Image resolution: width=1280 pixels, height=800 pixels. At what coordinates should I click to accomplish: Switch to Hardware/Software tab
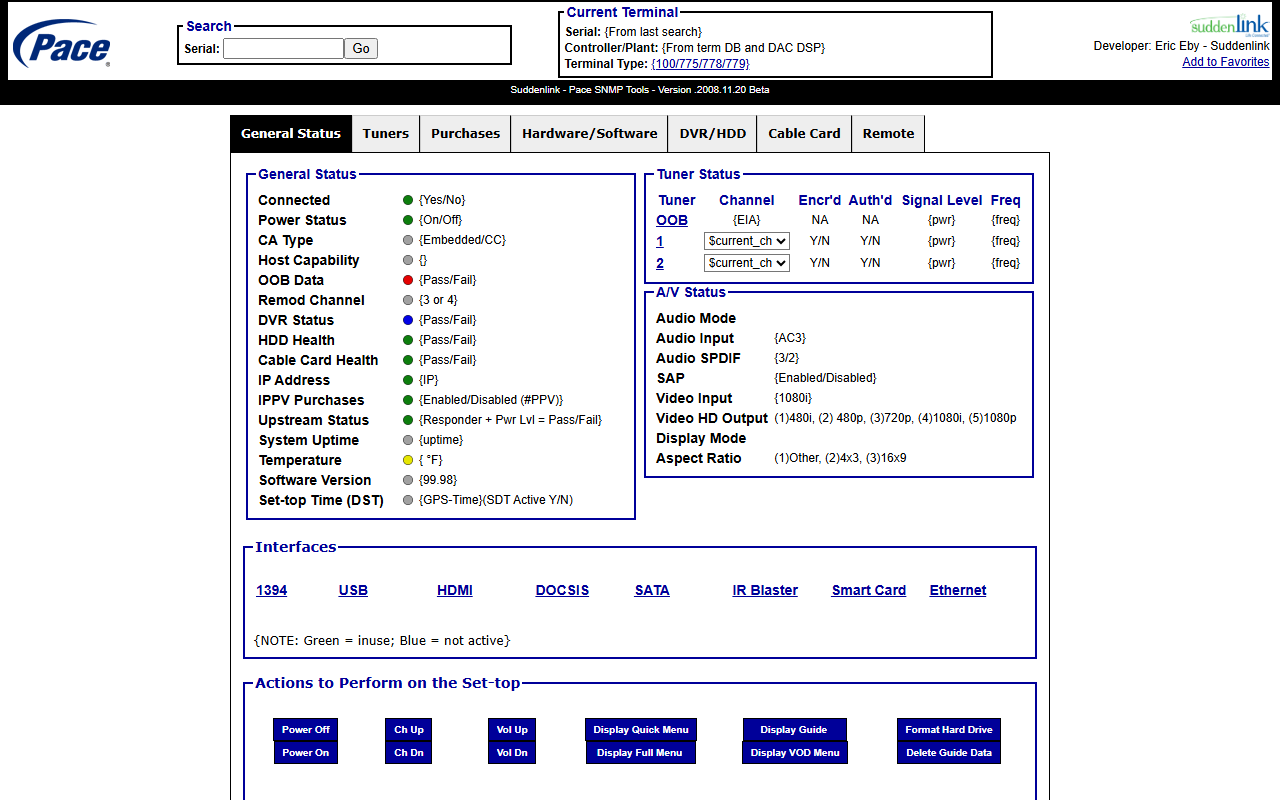[590, 134]
